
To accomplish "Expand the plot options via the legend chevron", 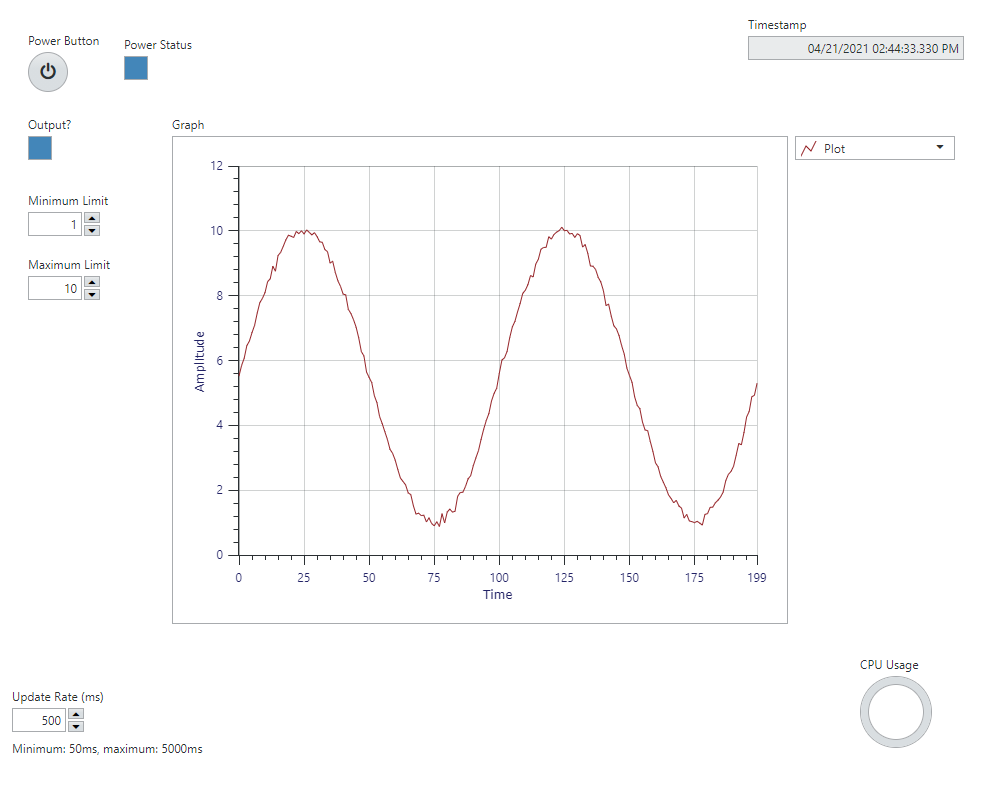I will (x=941, y=147).
